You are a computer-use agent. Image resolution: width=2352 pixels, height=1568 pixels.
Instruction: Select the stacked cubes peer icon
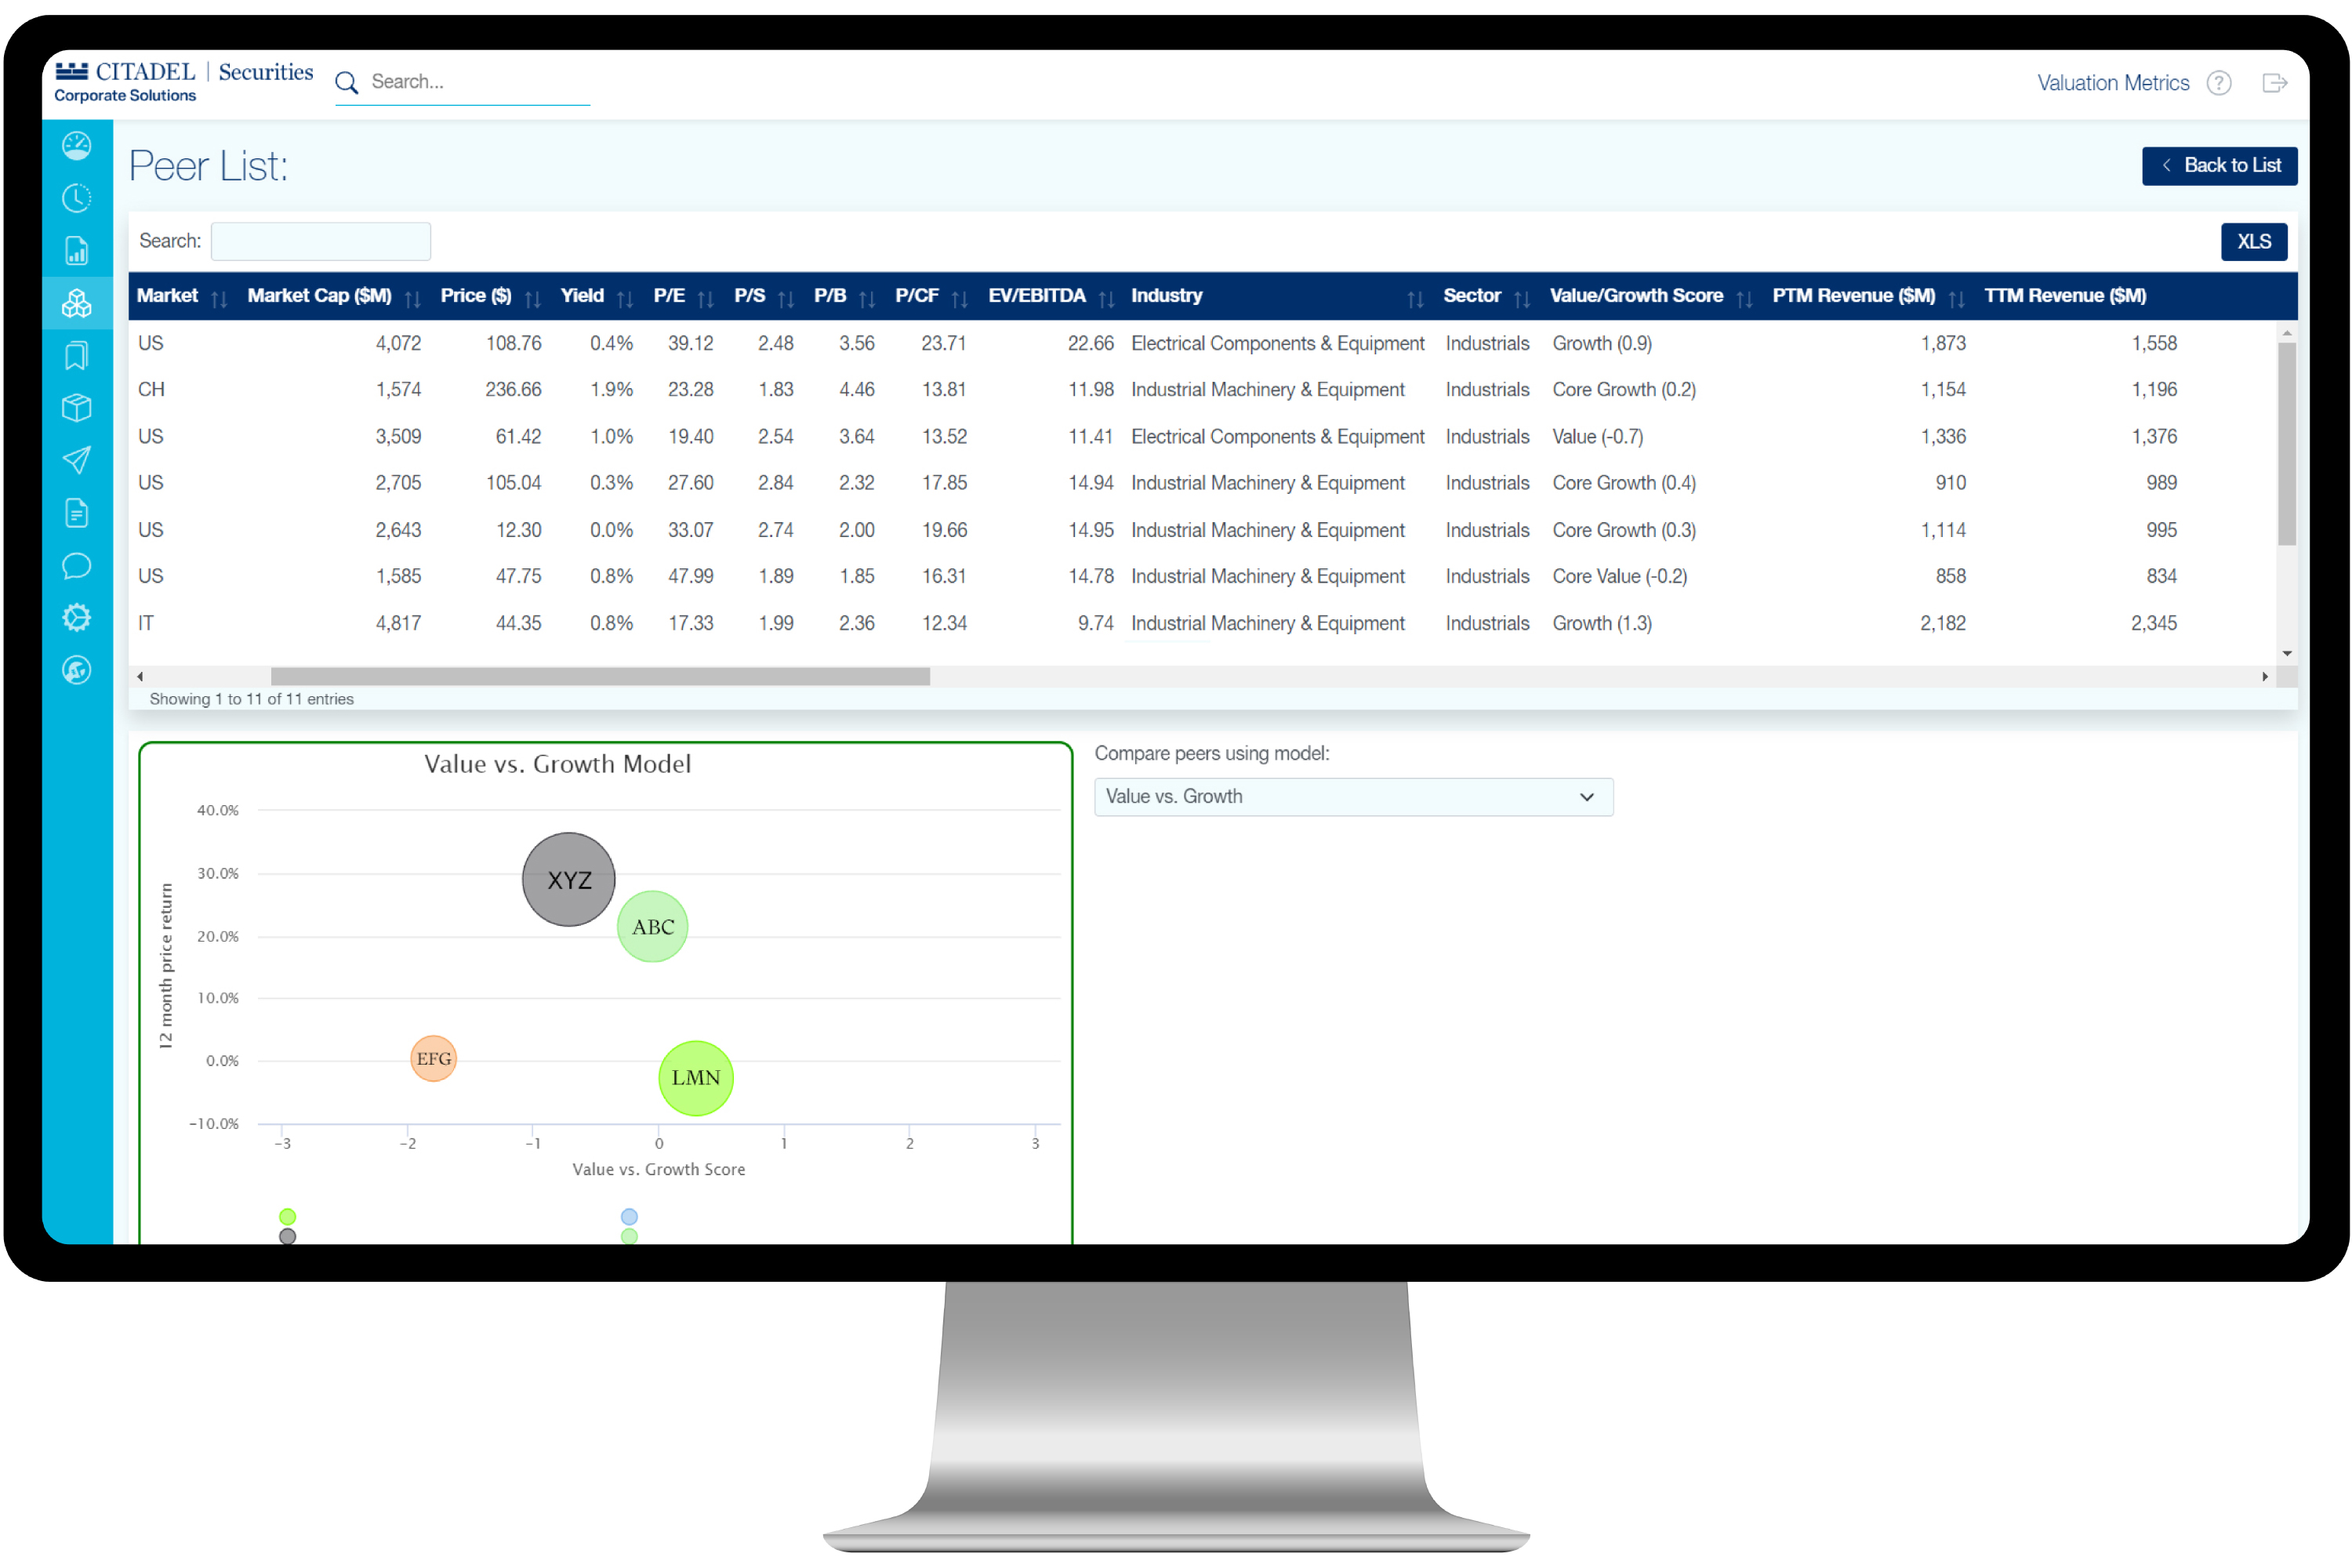(77, 303)
